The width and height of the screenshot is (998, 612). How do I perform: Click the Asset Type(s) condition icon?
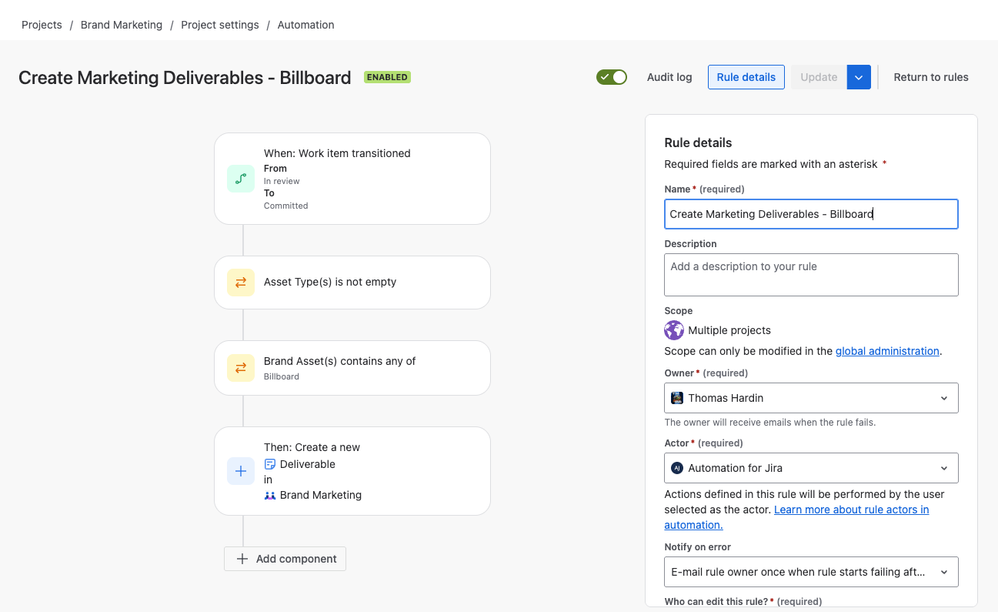coord(241,282)
